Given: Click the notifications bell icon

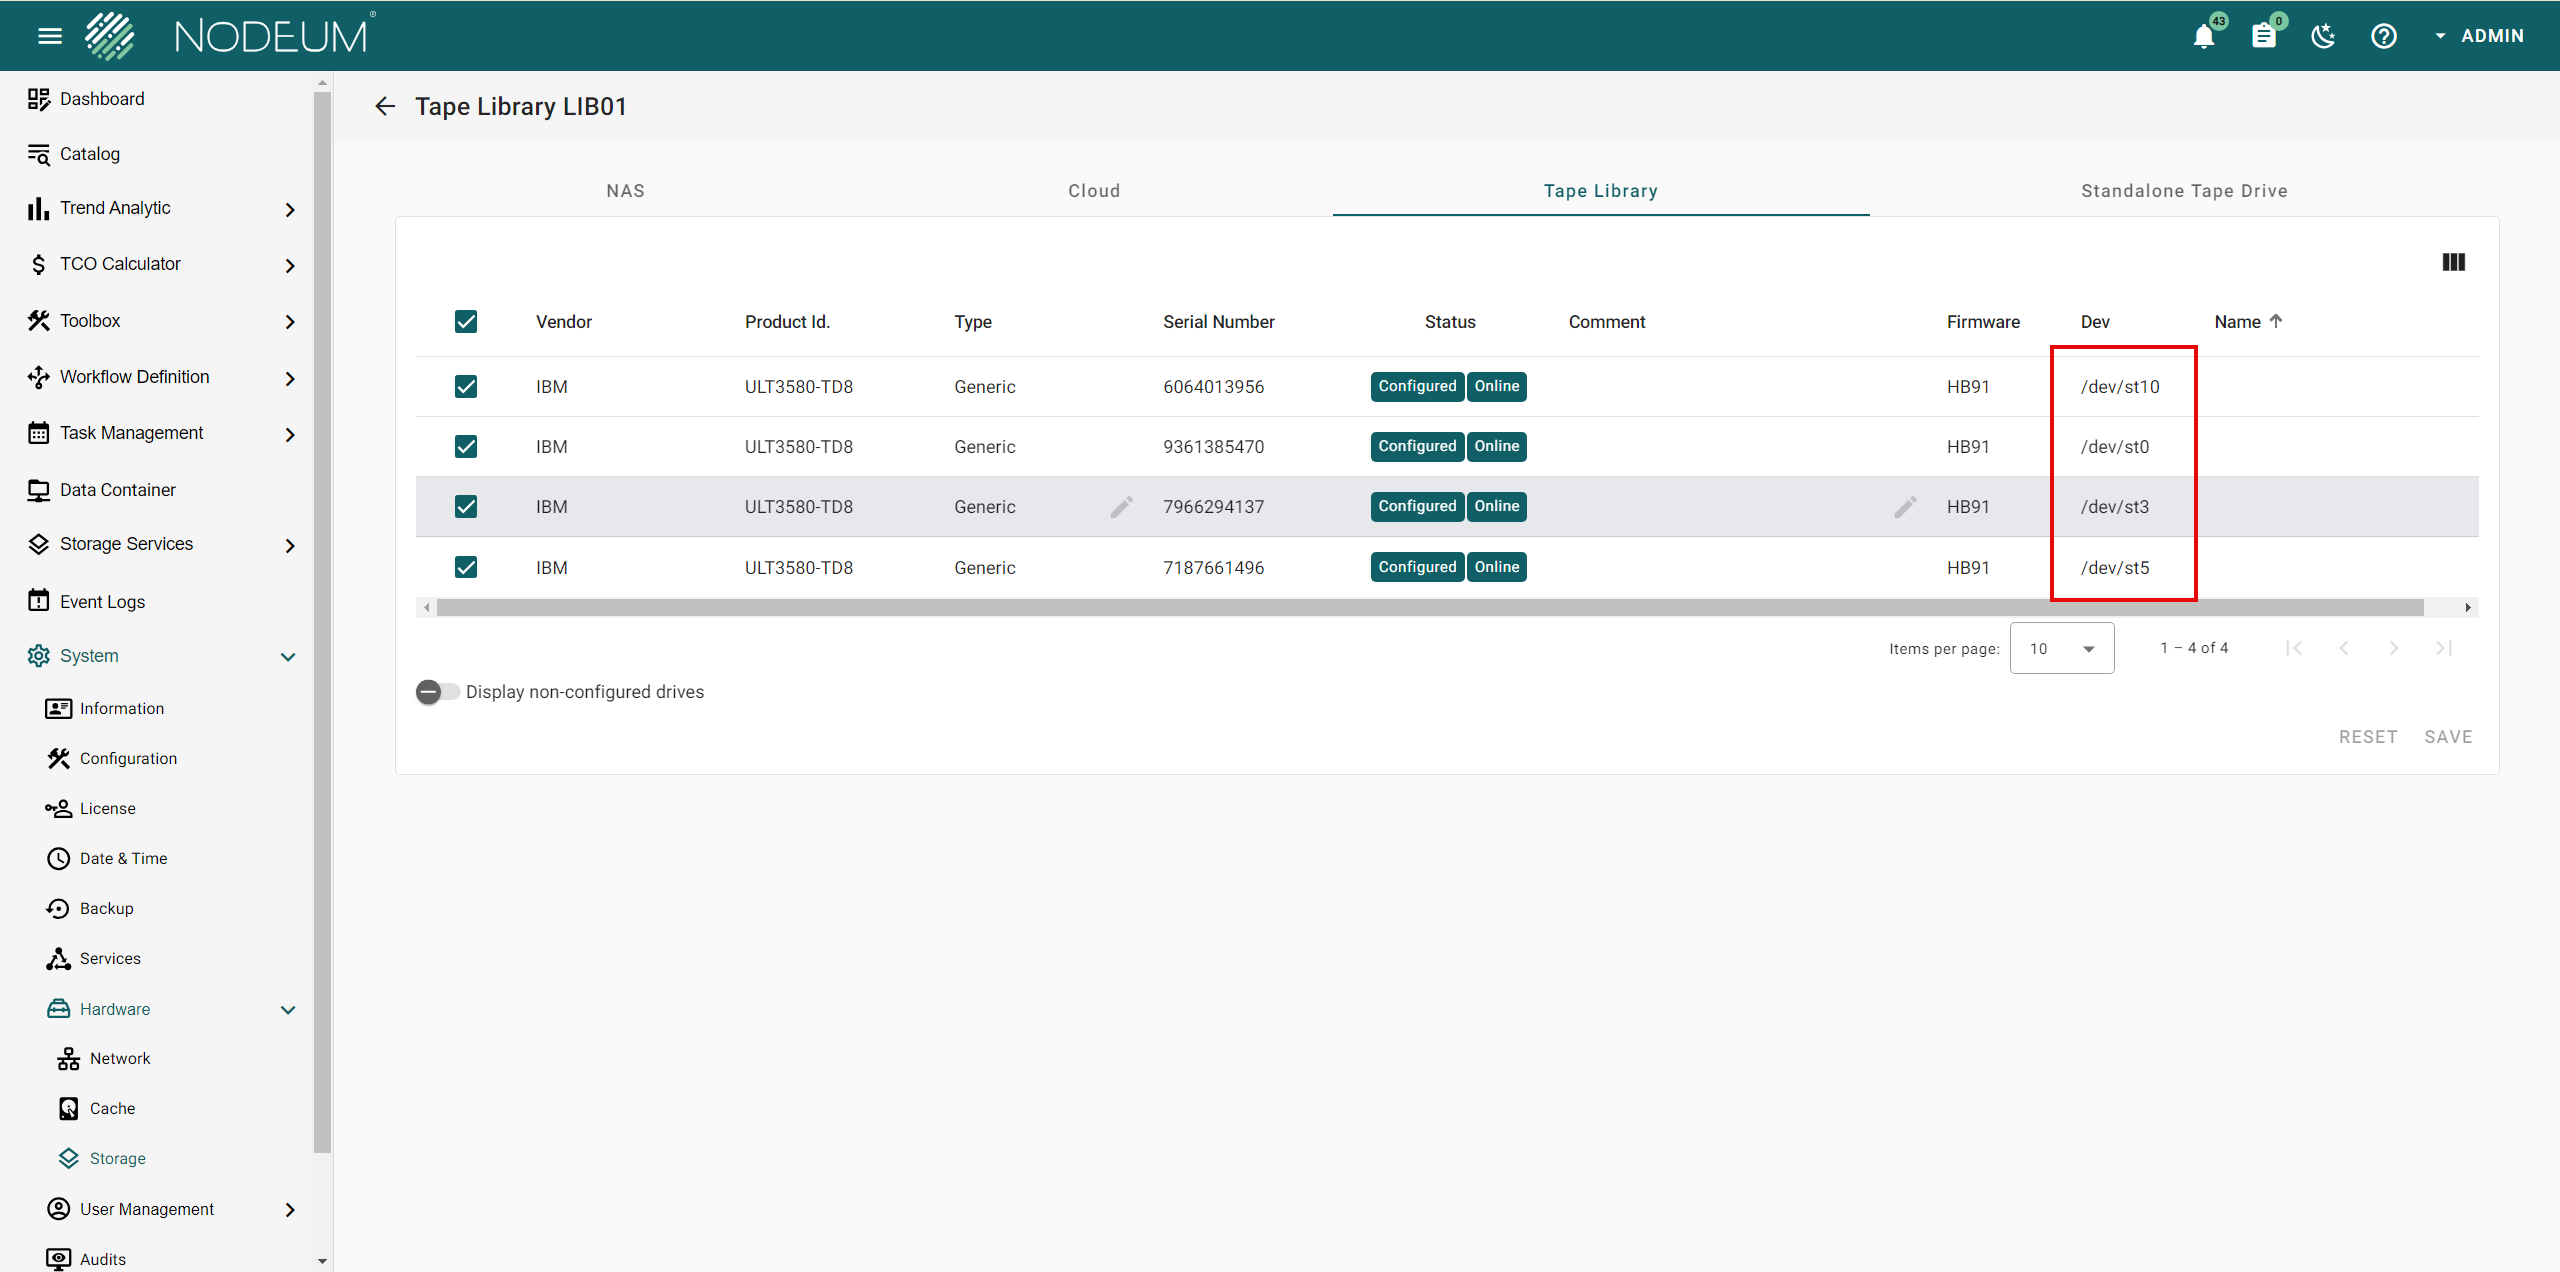Looking at the screenshot, I should [2203, 36].
